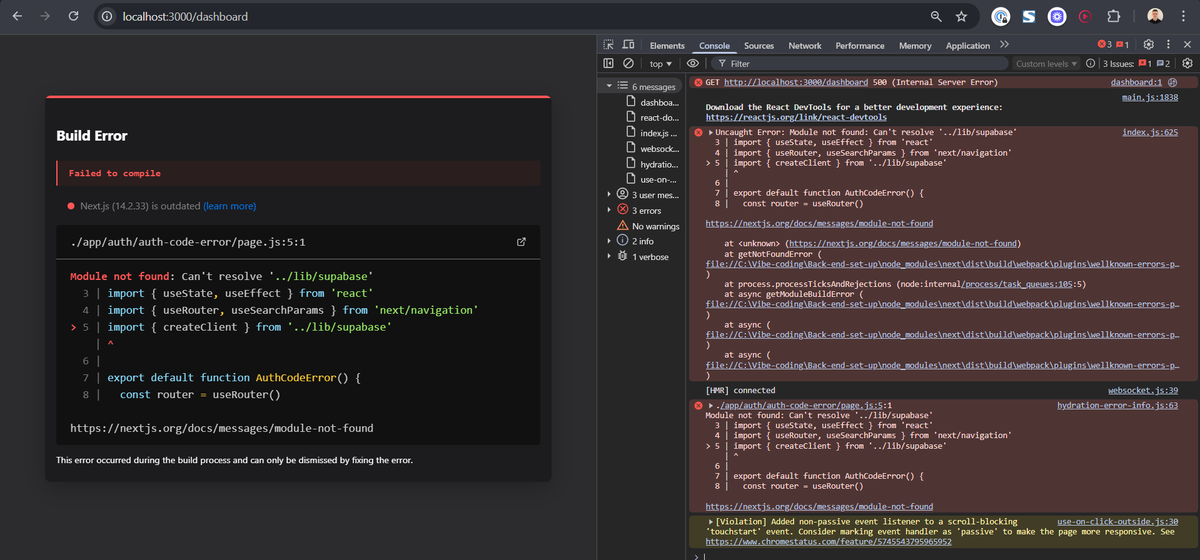The height and width of the screenshot is (560, 1200).
Task: Open the chromestatus.com feature link
Action: click(829, 542)
